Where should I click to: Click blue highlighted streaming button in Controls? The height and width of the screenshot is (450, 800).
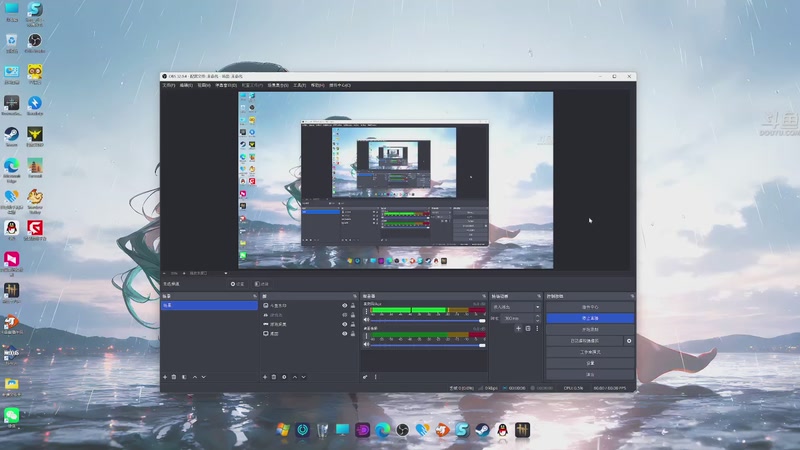pos(590,318)
